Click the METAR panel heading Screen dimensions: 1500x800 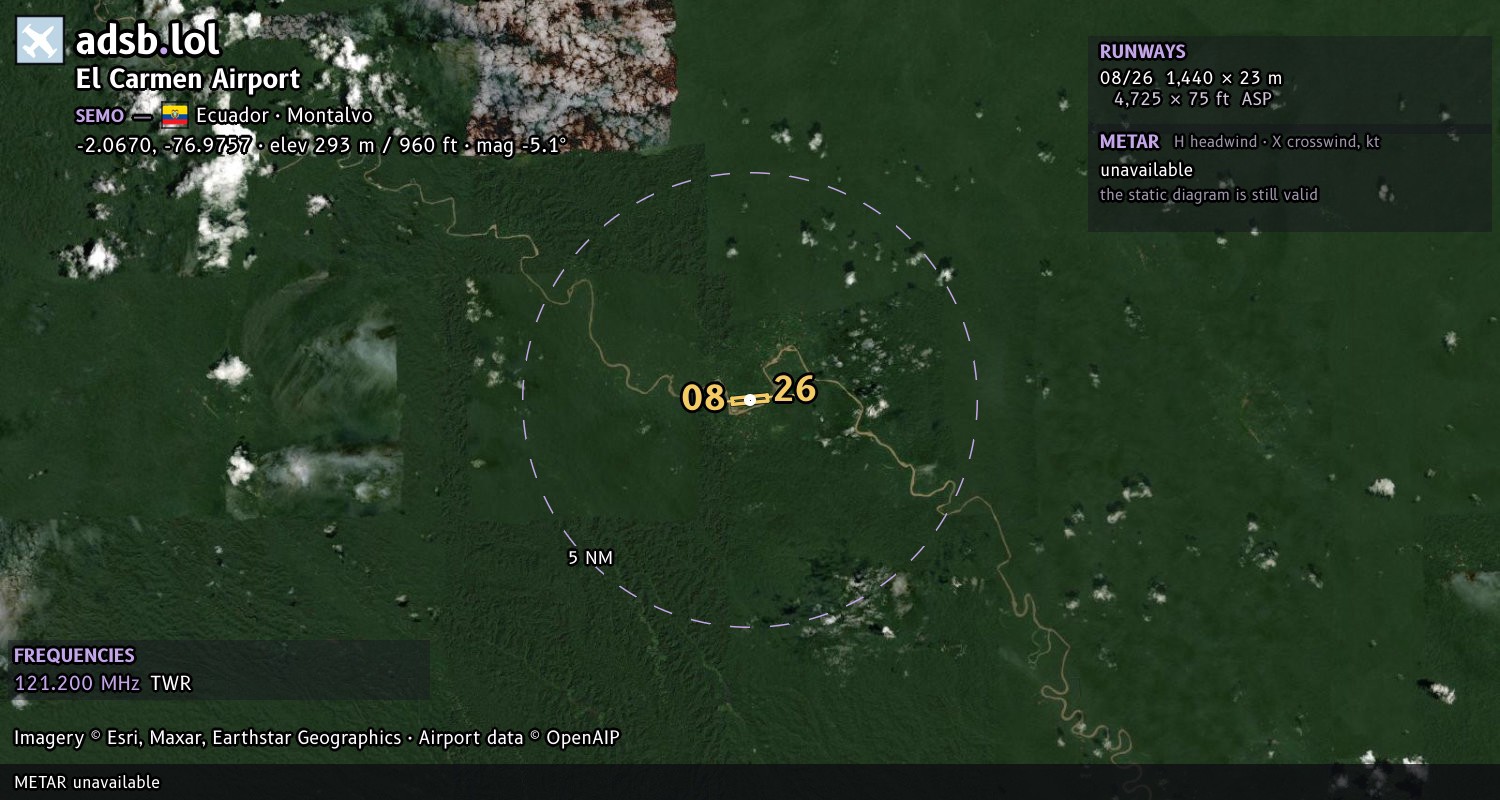(1129, 142)
